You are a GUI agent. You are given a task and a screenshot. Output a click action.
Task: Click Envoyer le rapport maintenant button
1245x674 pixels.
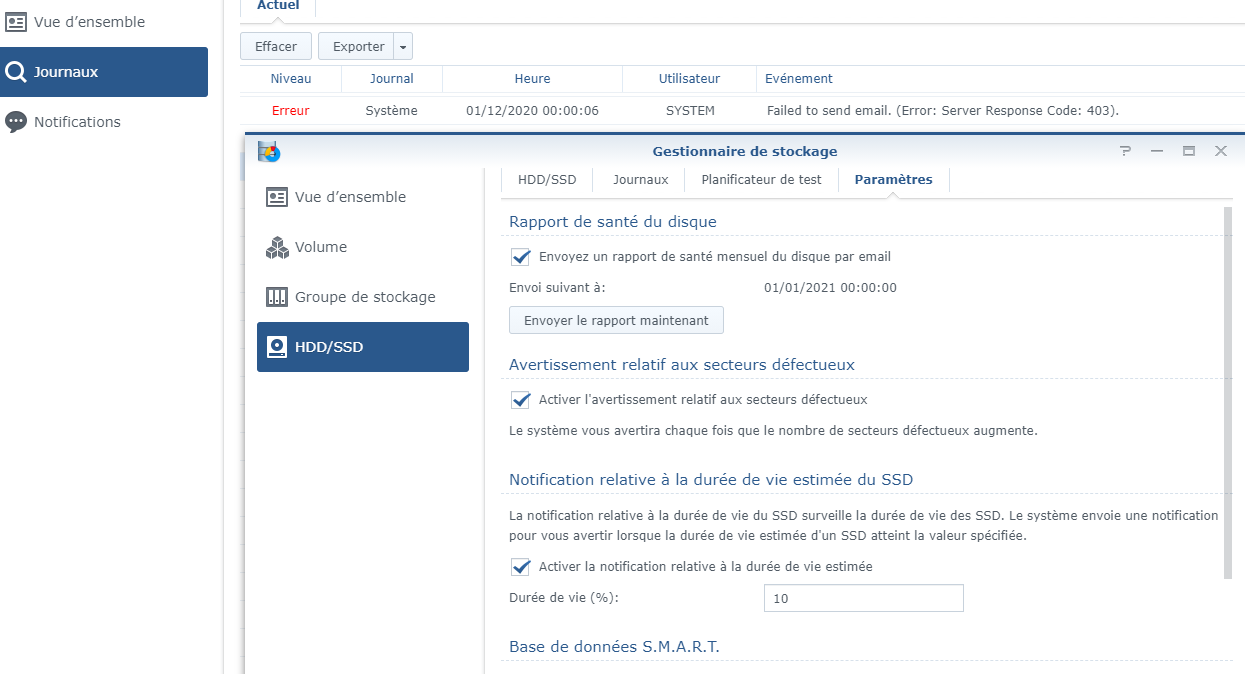pos(616,321)
